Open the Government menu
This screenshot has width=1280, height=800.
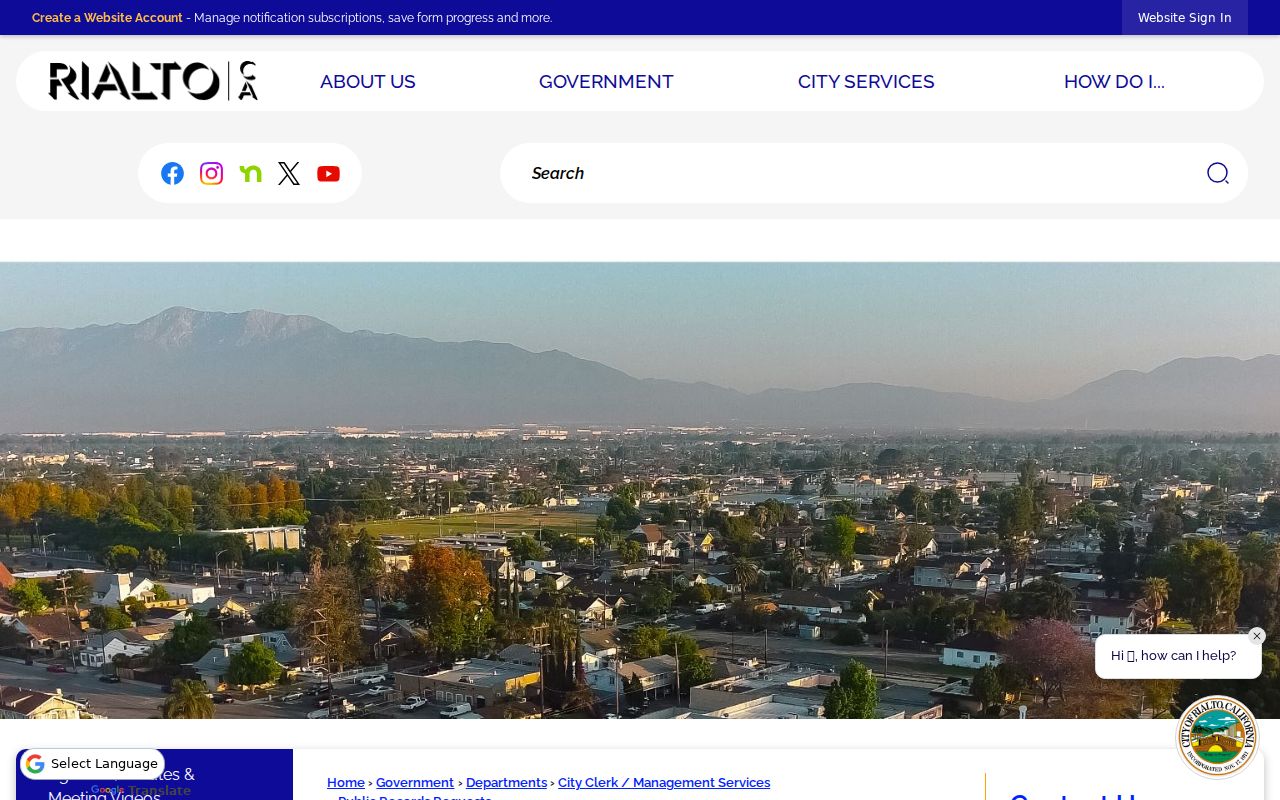(x=606, y=82)
